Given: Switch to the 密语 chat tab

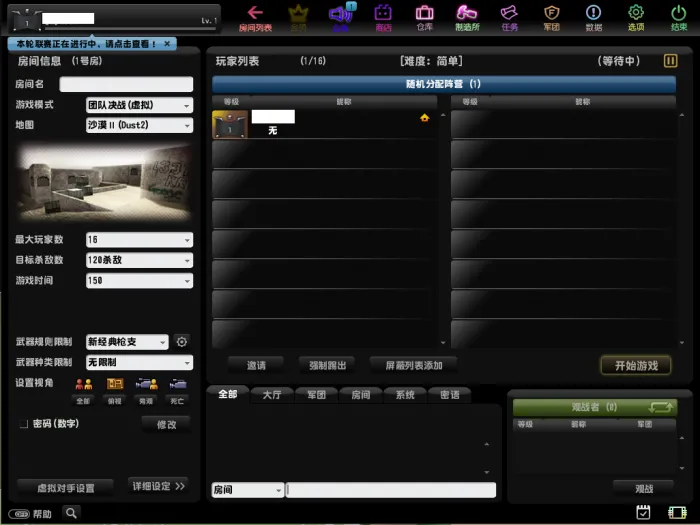Looking at the screenshot, I should (x=449, y=395).
